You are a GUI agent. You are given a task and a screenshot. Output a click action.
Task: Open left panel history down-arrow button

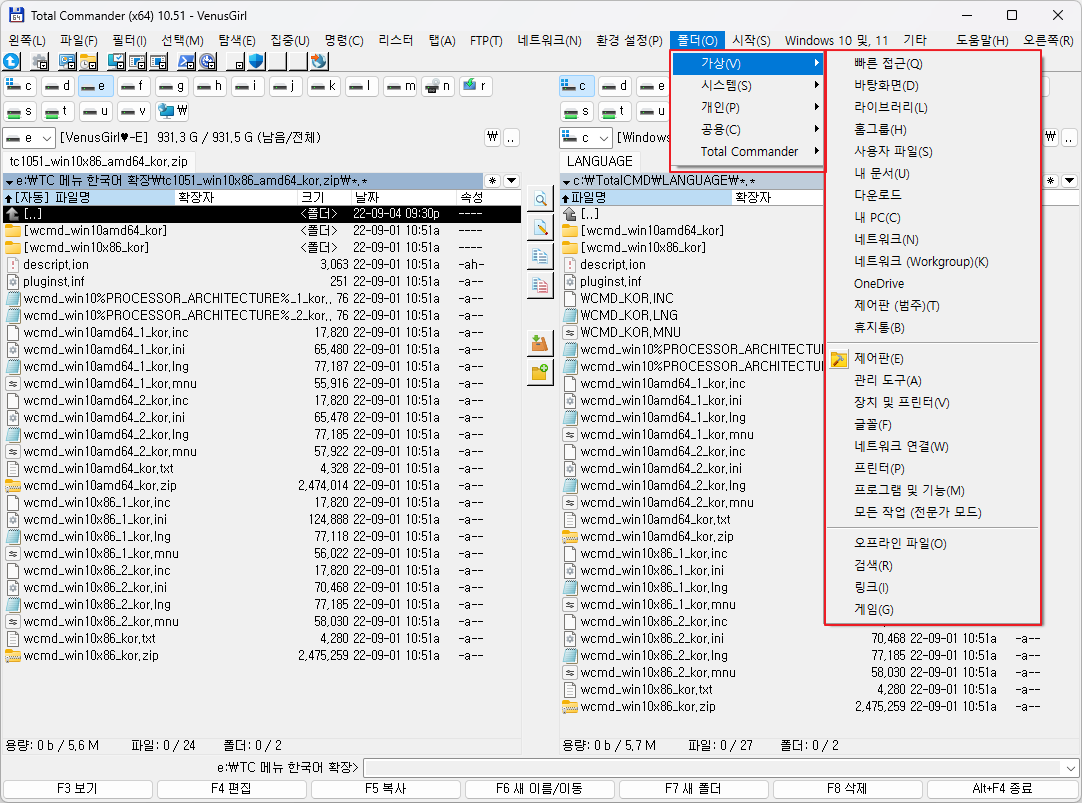(511, 181)
